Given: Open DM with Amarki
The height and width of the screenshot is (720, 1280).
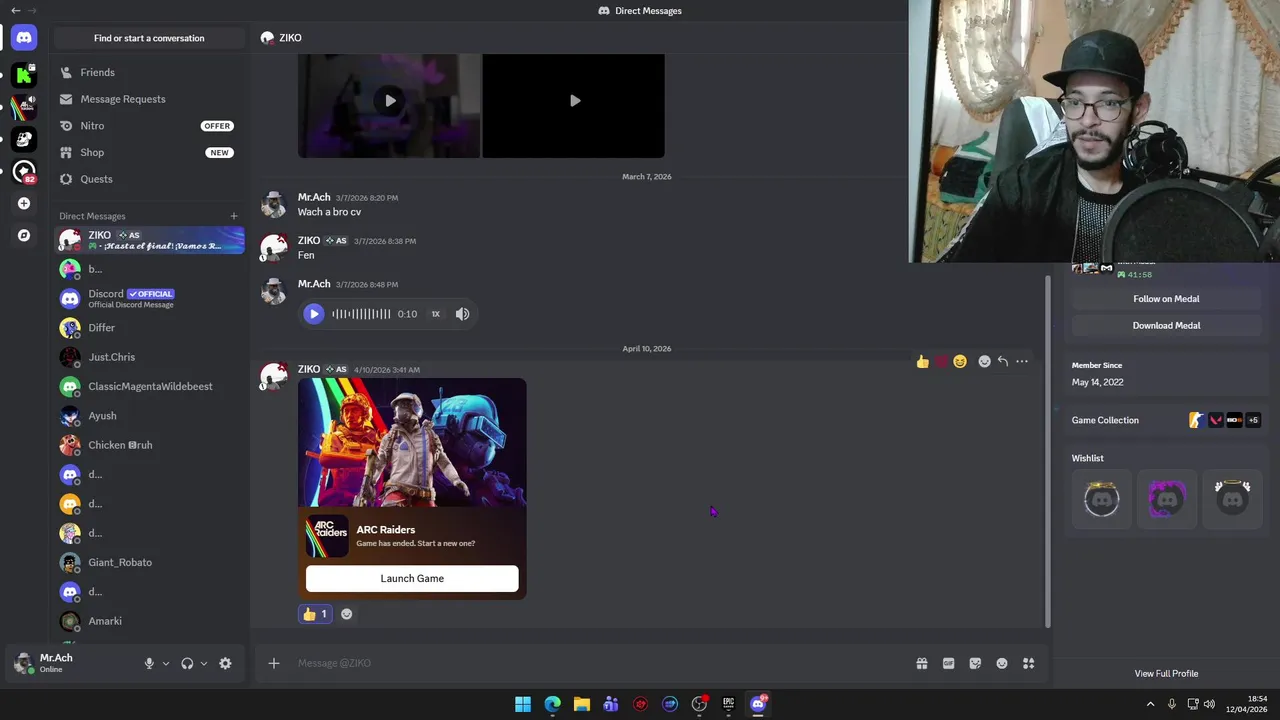Looking at the screenshot, I should point(149,621).
